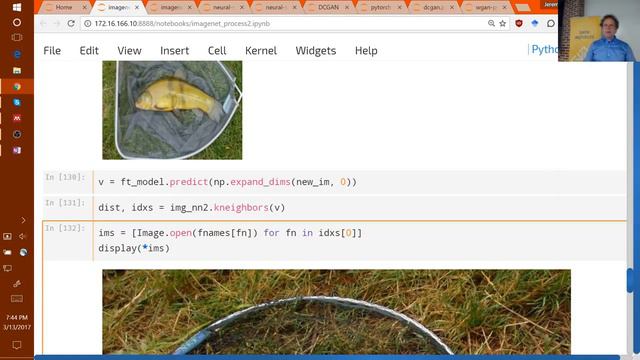The height and width of the screenshot is (360, 640).
Task: Open the Insert menu in Jupyter
Action: tap(175, 51)
